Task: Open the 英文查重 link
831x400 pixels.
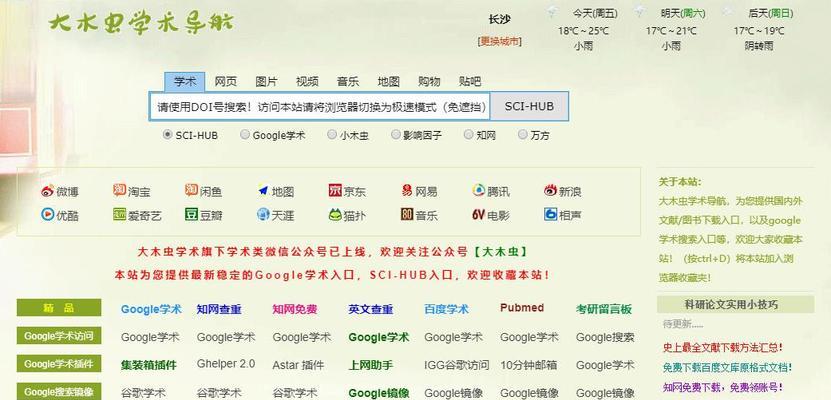Action: point(371,309)
